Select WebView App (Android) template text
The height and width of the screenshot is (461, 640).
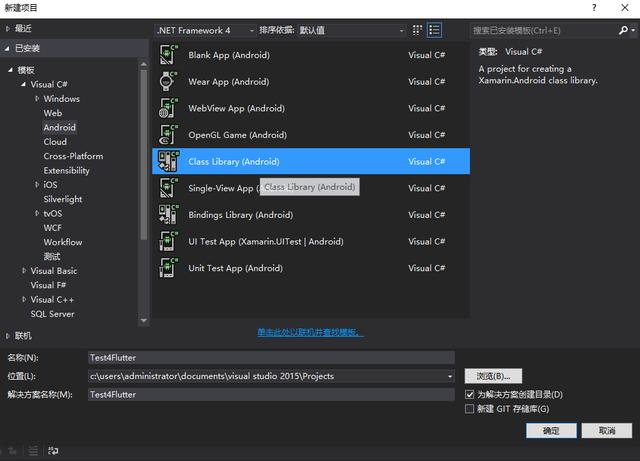click(x=236, y=108)
